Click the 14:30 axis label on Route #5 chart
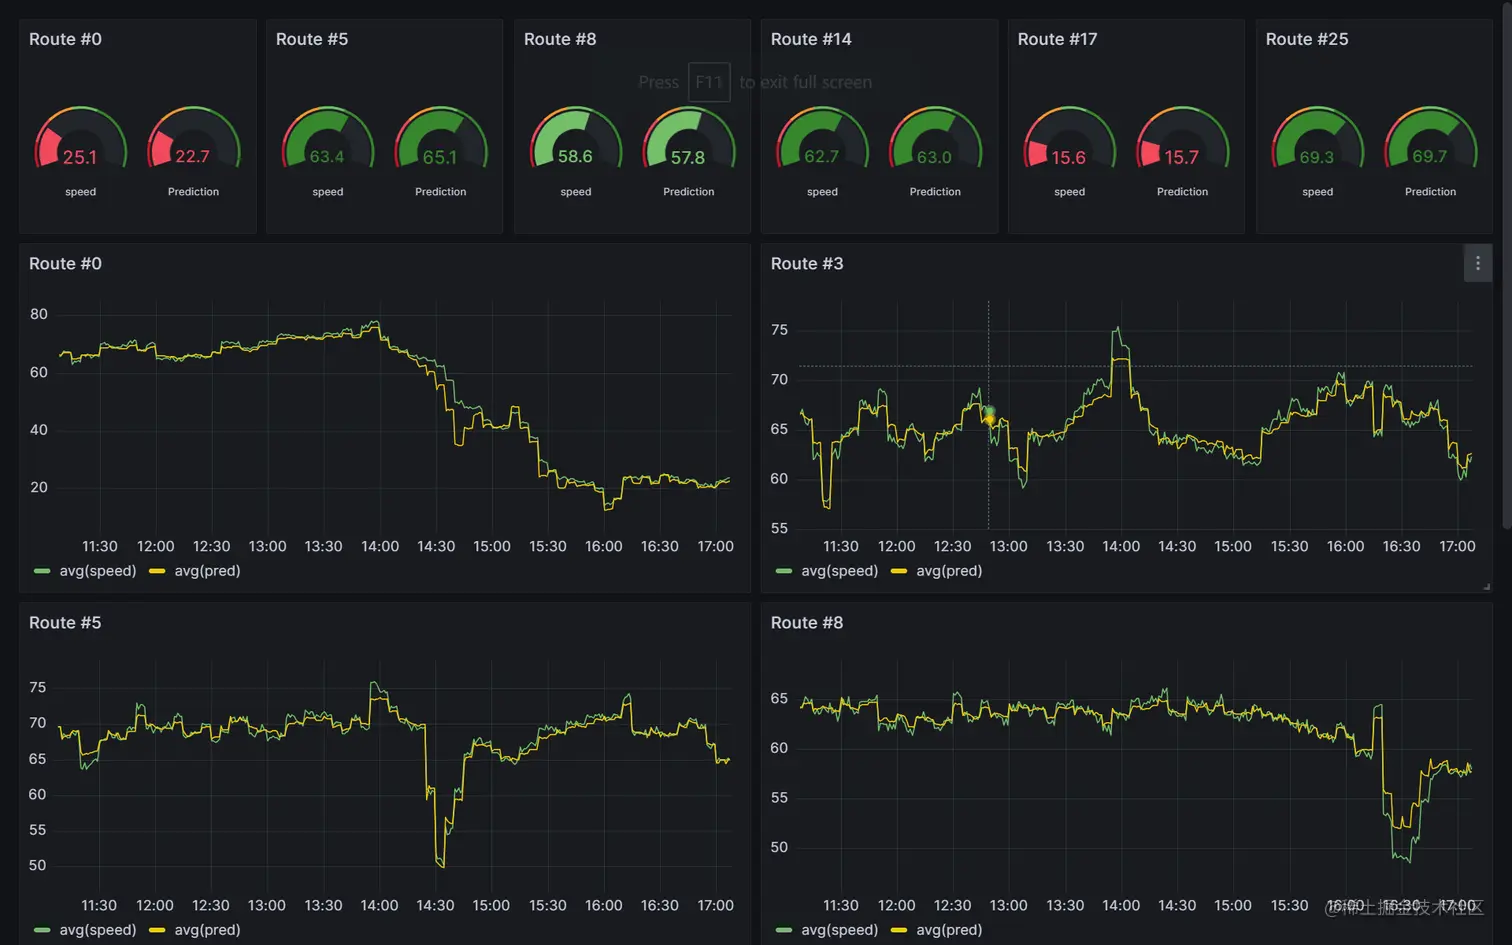Screen dimensions: 1512x945 point(435,905)
